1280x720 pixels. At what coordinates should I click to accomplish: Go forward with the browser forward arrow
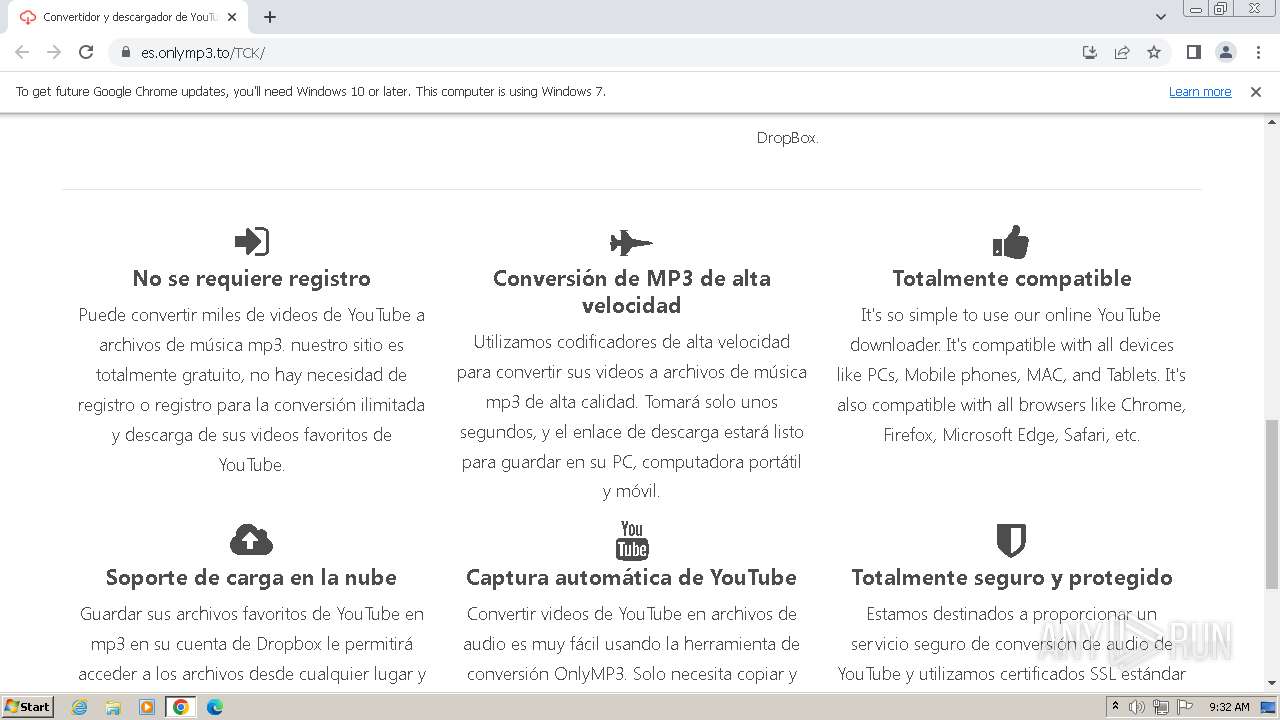pos(54,52)
